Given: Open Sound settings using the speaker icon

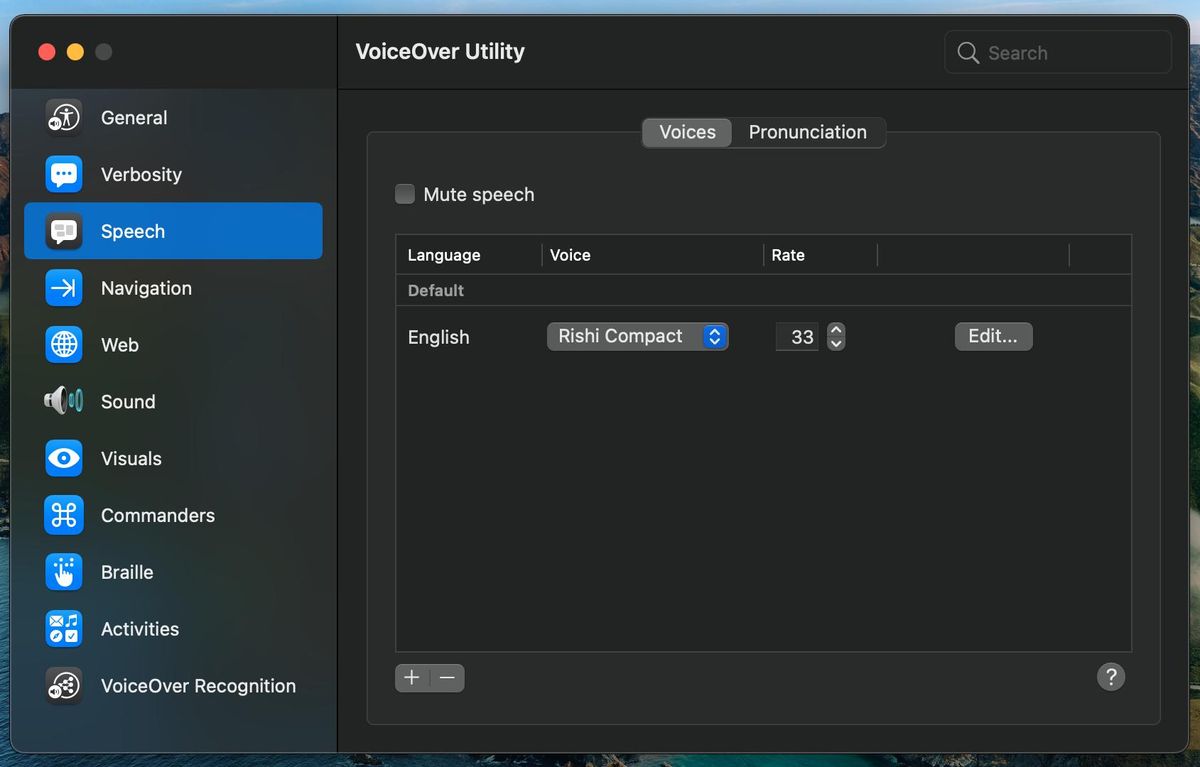Looking at the screenshot, I should 63,401.
